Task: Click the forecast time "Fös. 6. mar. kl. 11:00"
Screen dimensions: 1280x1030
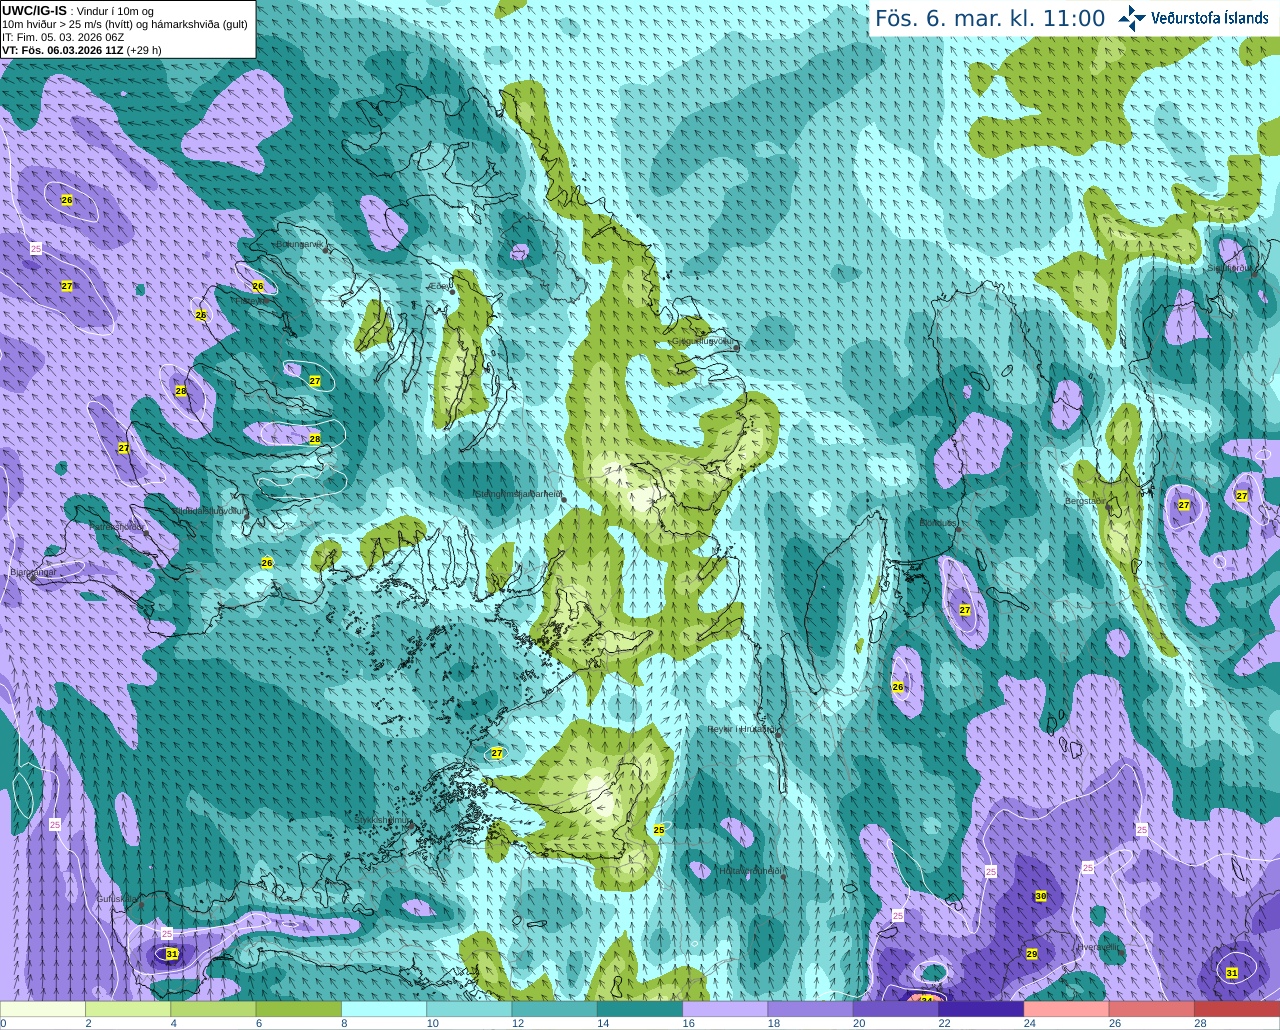Action: pyautogui.click(x=990, y=18)
